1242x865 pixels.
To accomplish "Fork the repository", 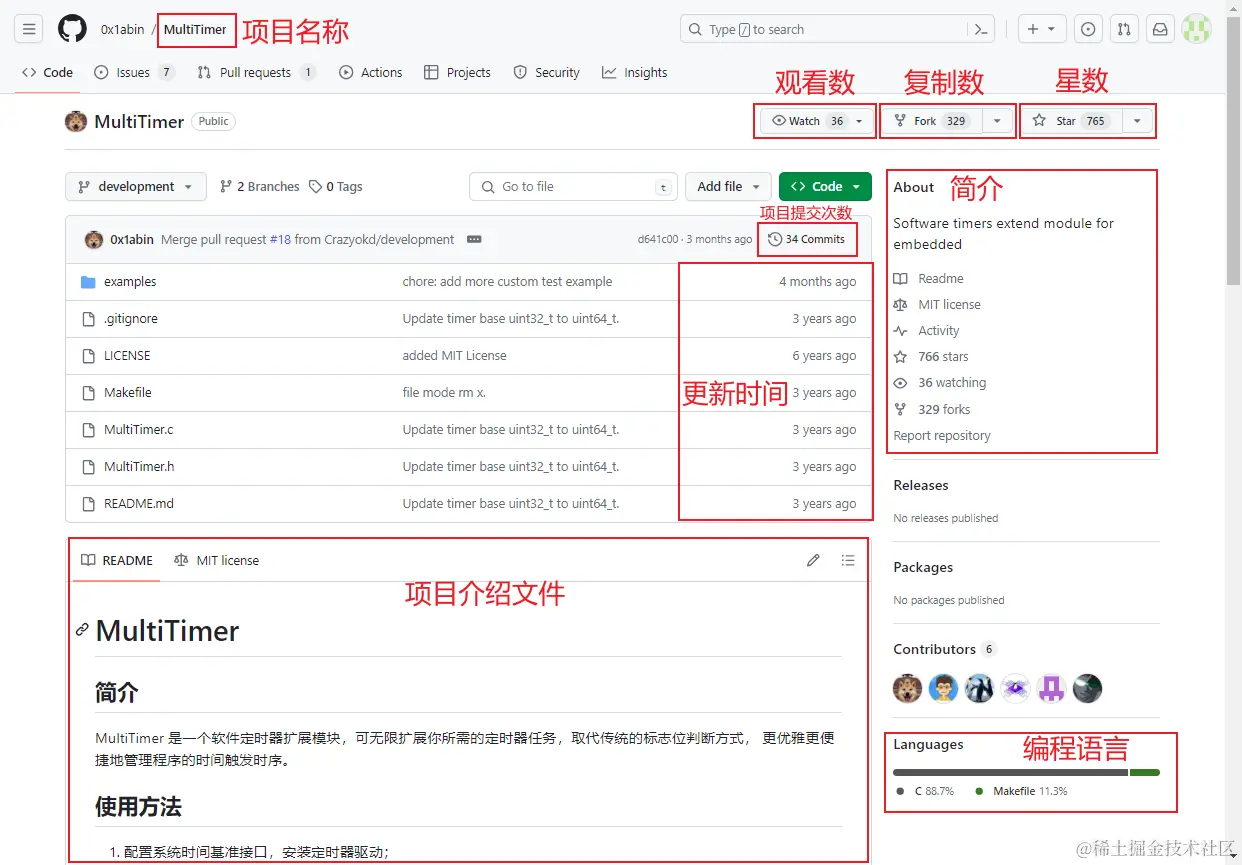I will click(931, 121).
